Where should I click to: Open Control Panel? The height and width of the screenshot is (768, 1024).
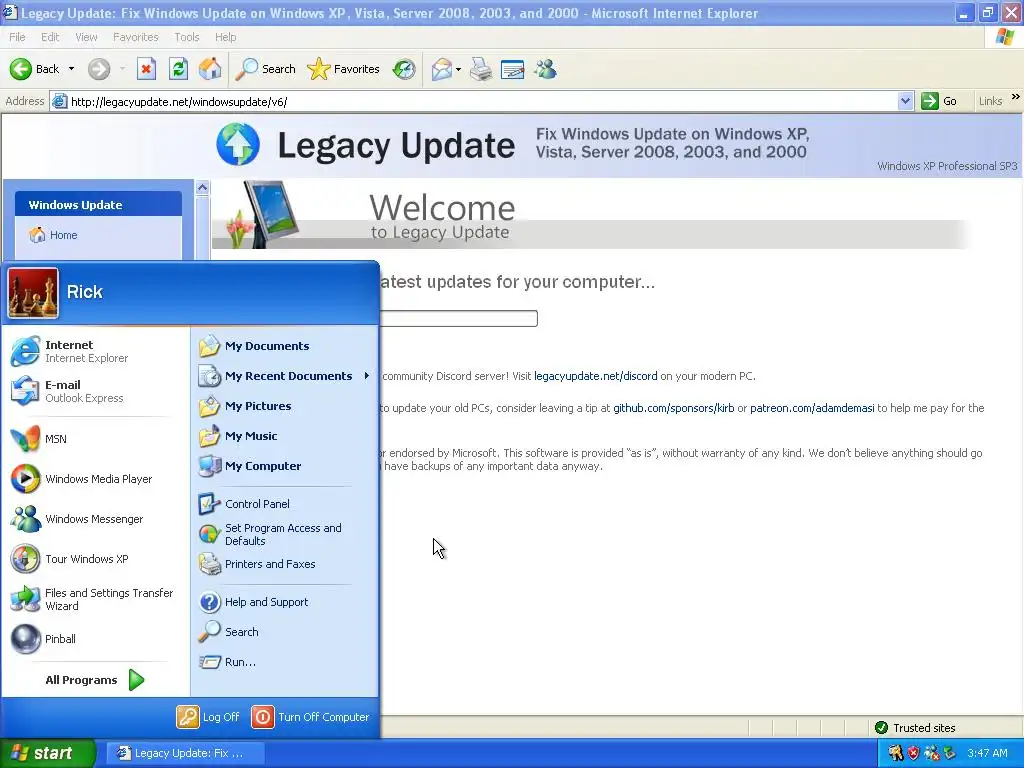(285, 504)
